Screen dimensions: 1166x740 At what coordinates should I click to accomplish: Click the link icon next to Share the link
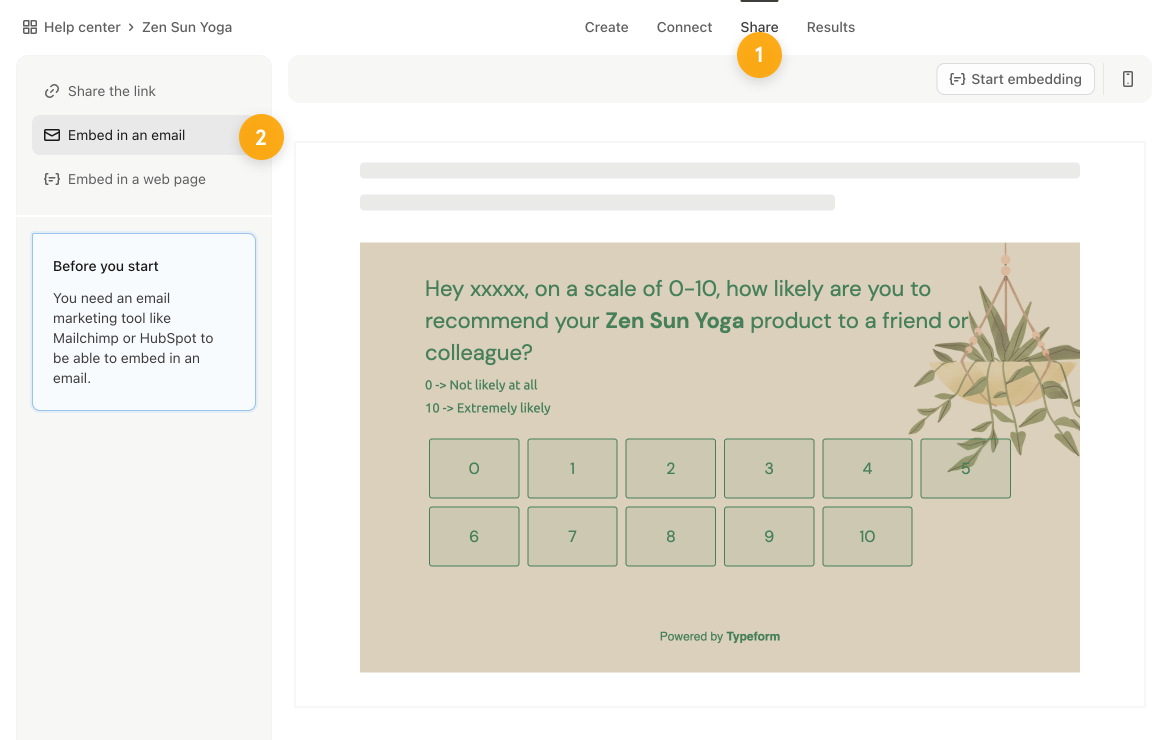[51, 91]
